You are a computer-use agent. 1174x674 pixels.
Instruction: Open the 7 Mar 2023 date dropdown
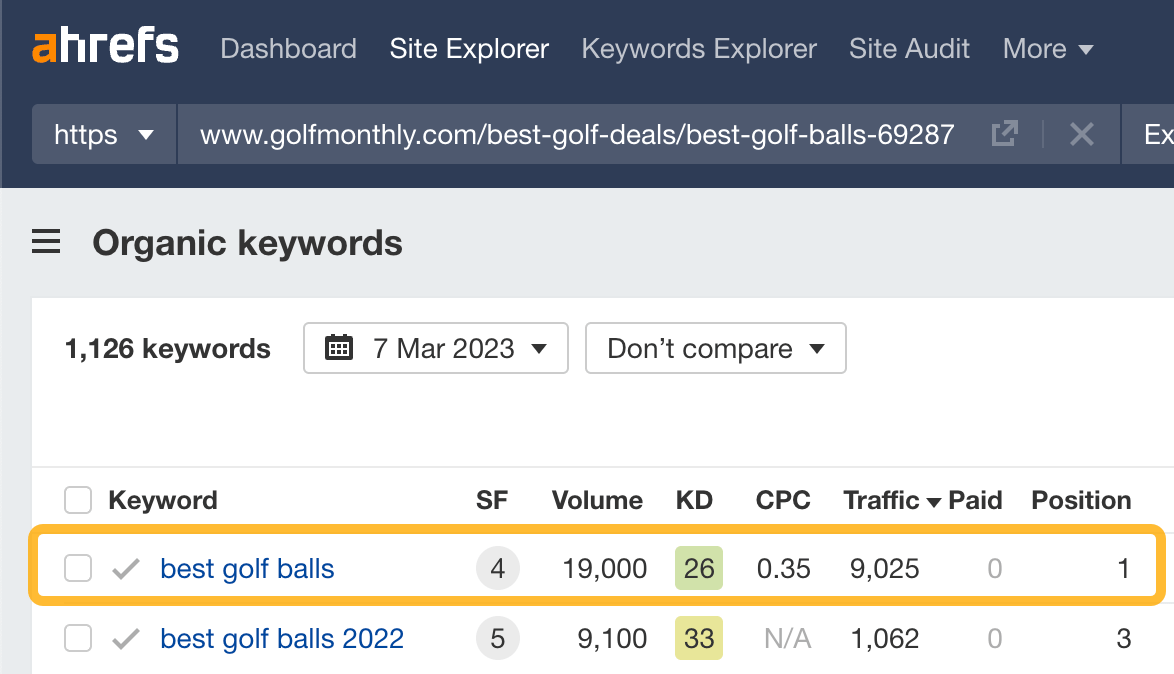435,348
